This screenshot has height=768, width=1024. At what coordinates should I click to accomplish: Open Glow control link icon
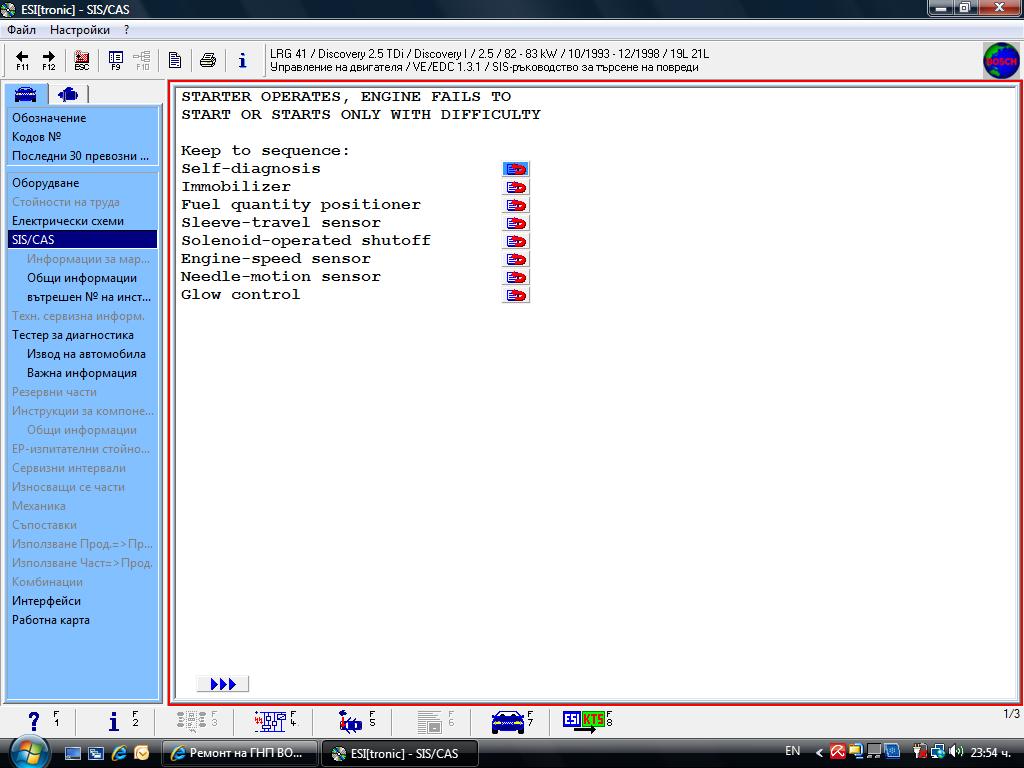coord(516,295)
